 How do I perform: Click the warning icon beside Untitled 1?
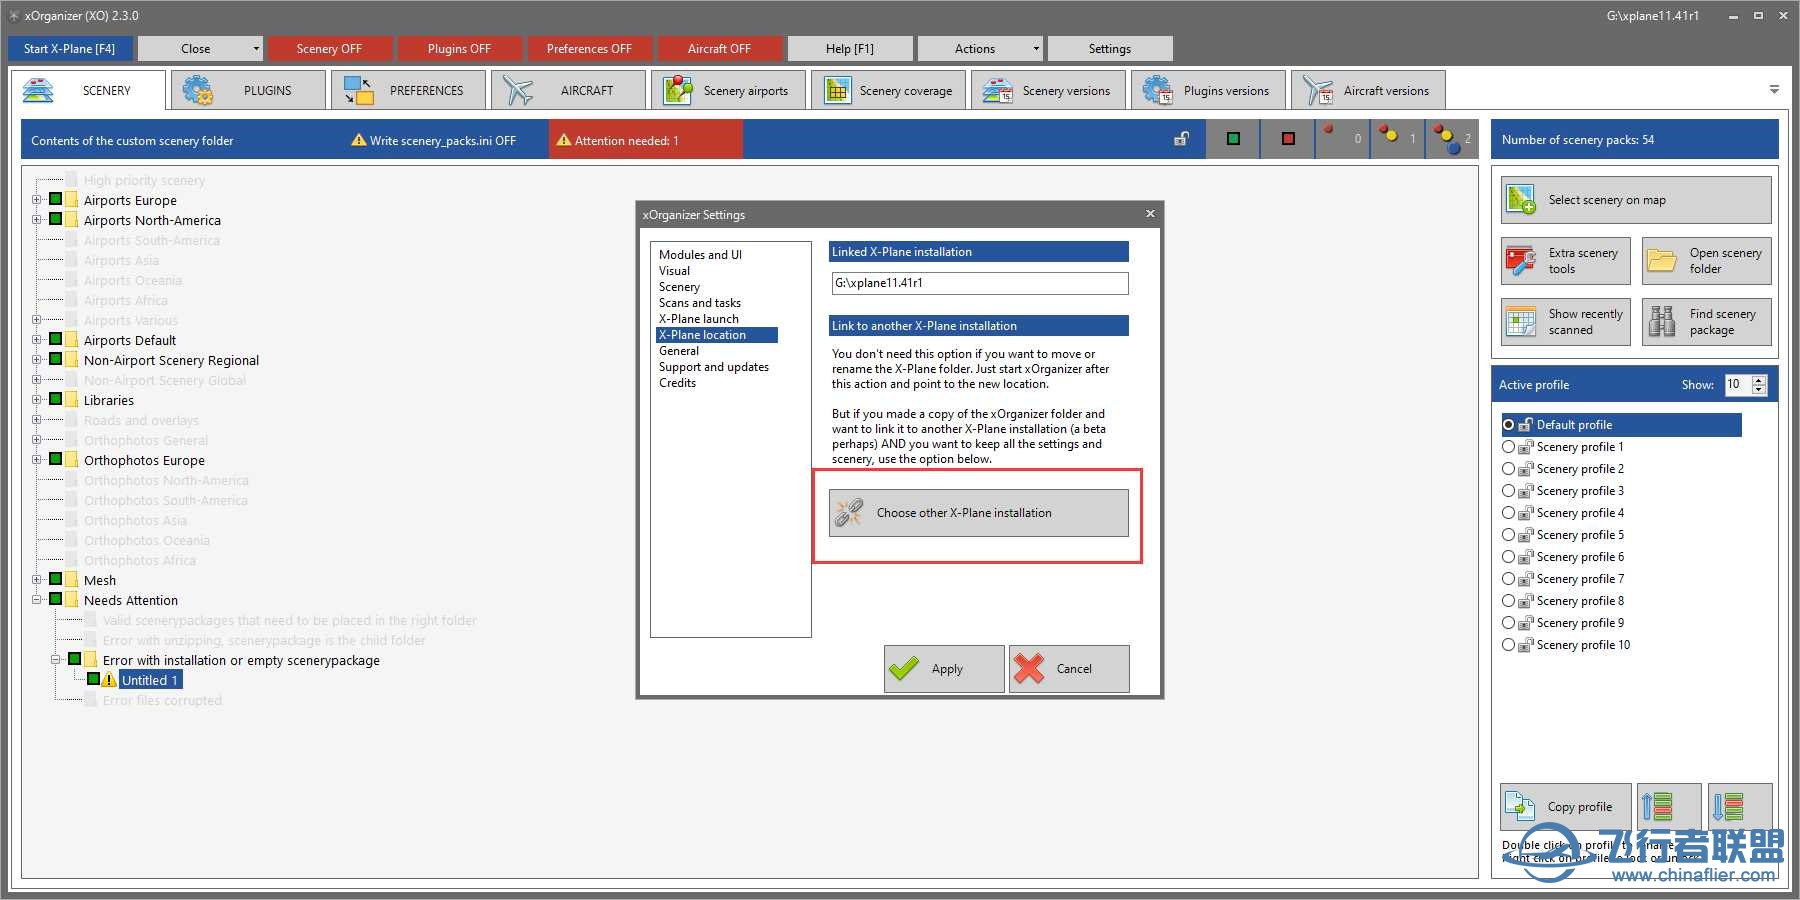(x=109, y=680)
